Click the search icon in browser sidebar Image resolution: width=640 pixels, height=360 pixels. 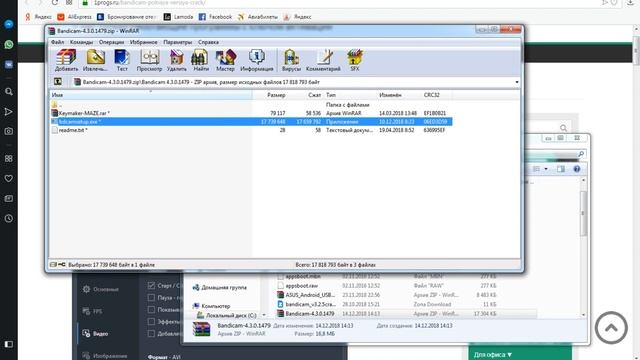click(9, 92)
